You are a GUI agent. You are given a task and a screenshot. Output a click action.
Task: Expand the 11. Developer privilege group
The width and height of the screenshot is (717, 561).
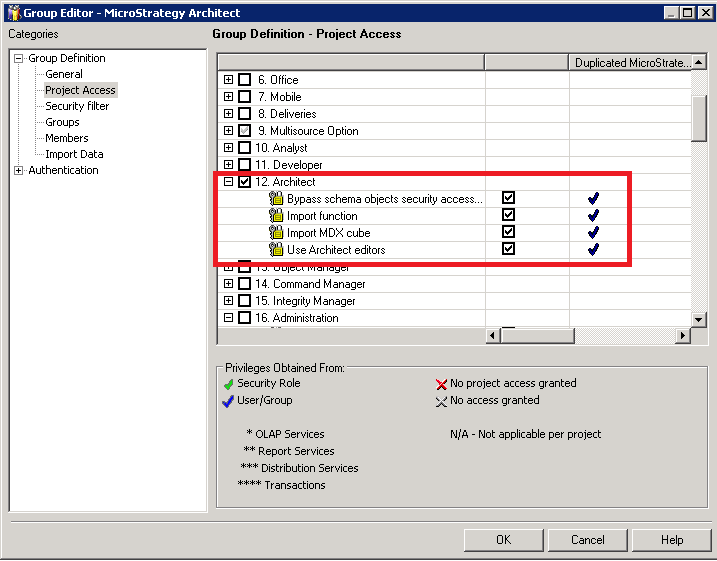[228, 164]
